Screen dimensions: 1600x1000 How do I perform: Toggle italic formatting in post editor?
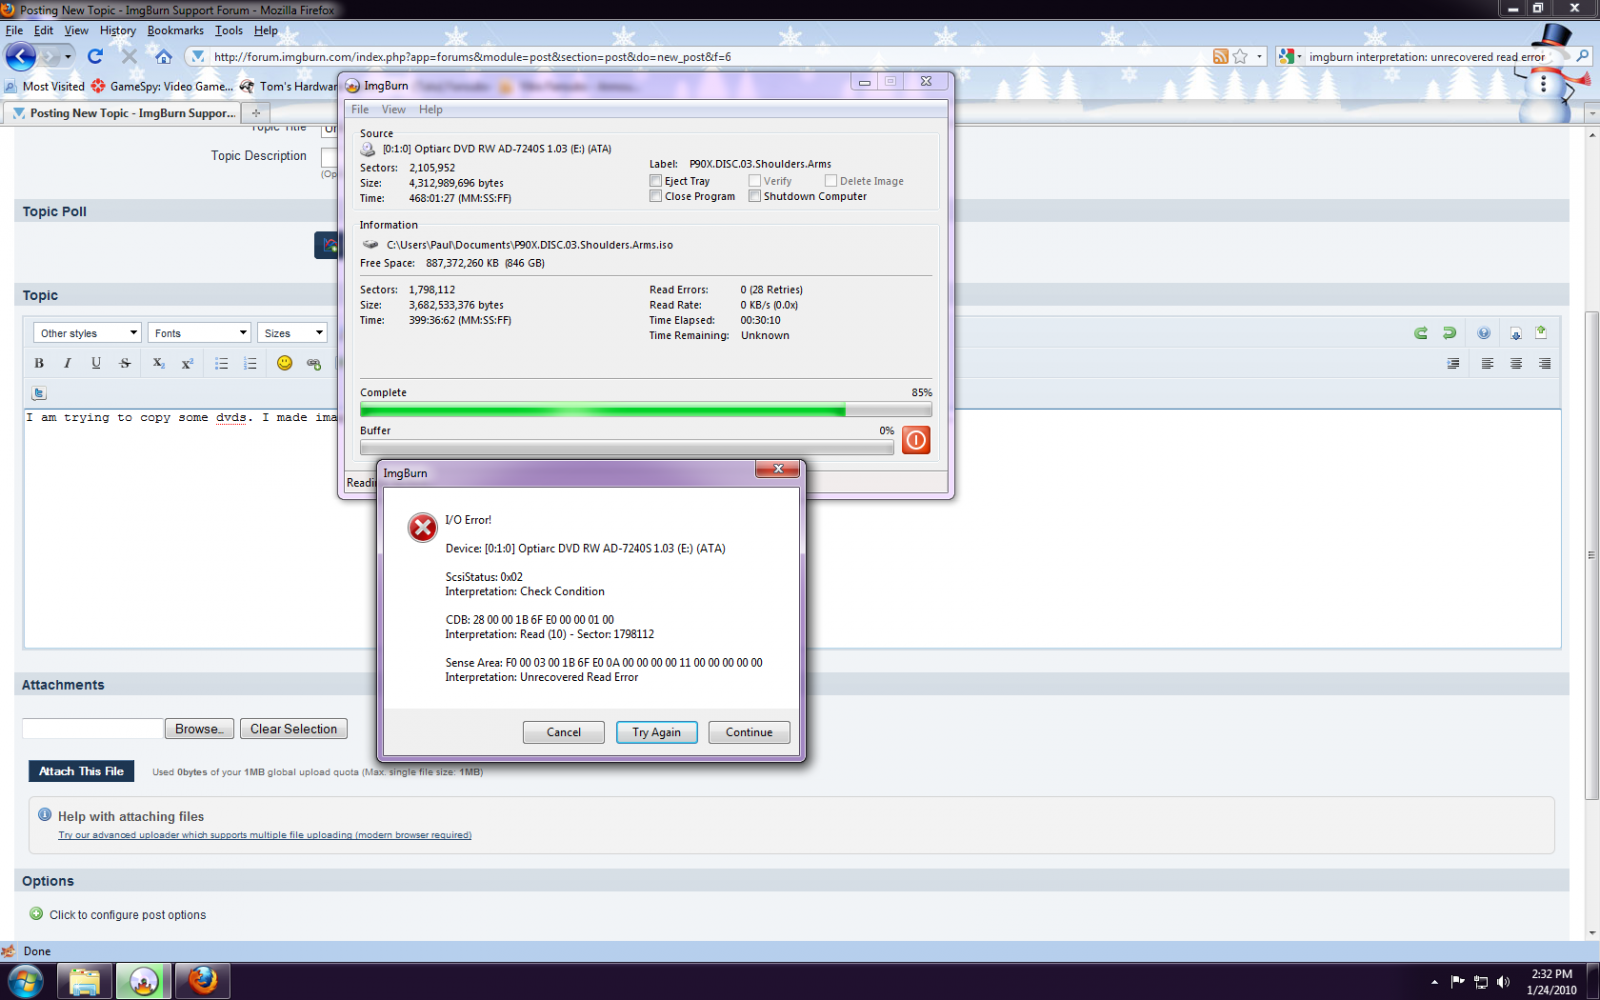click(67, 363)
